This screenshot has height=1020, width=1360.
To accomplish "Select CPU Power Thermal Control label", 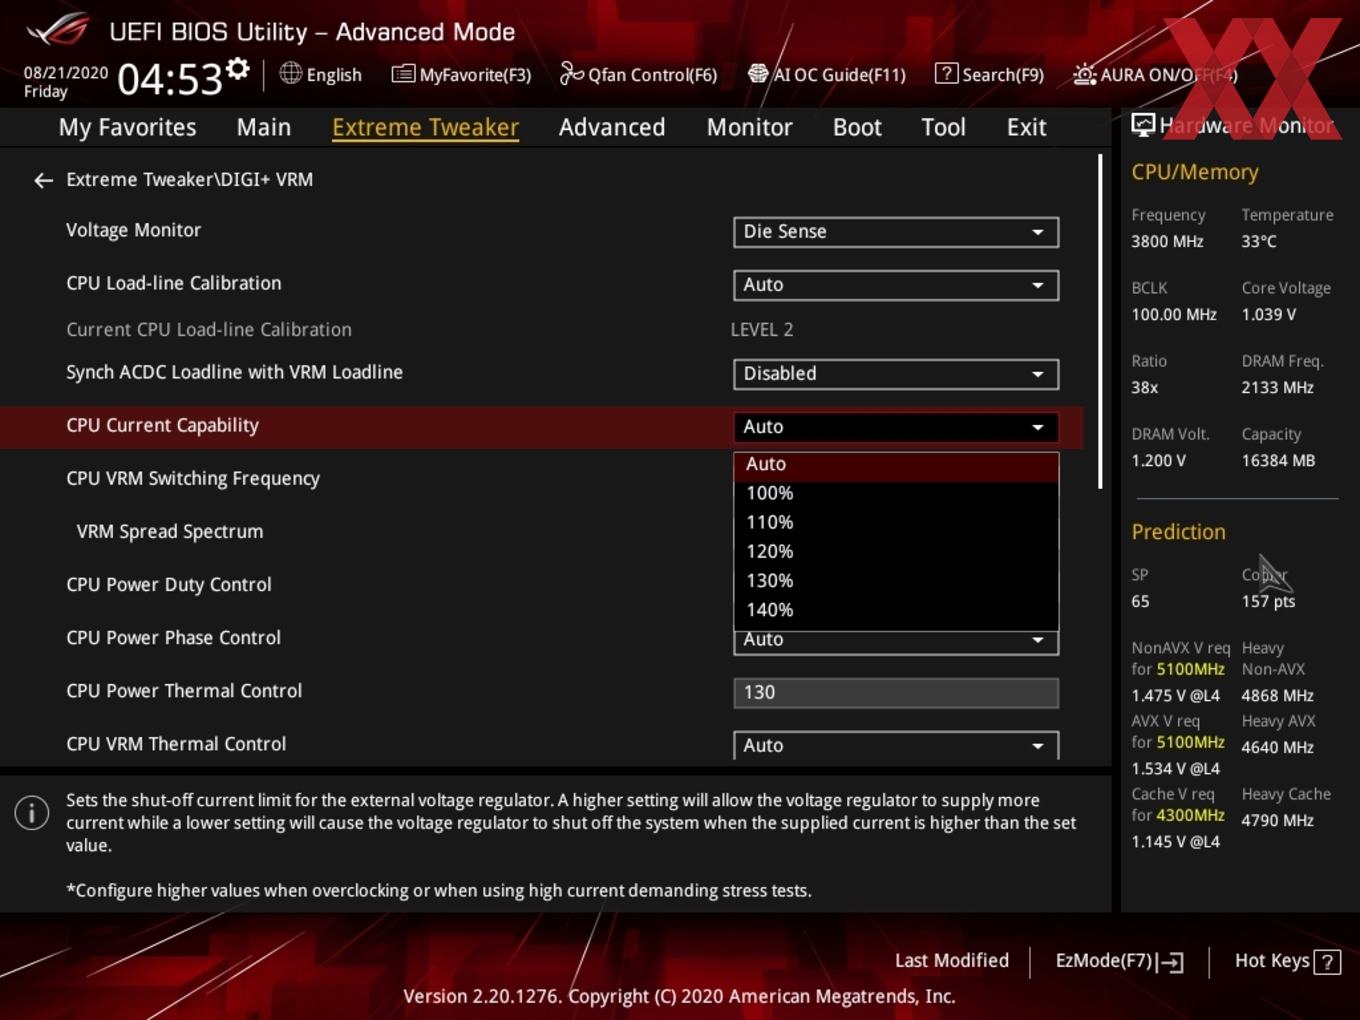I will (x=184, y=691).
